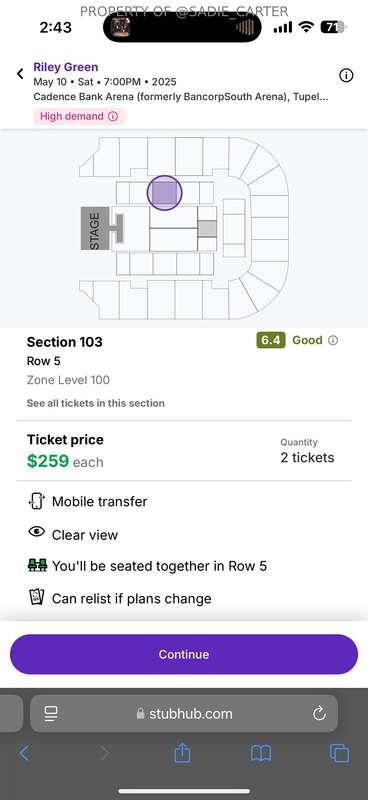
Task: Open See all tickets in this section
Action: click(x=95, y=403)
